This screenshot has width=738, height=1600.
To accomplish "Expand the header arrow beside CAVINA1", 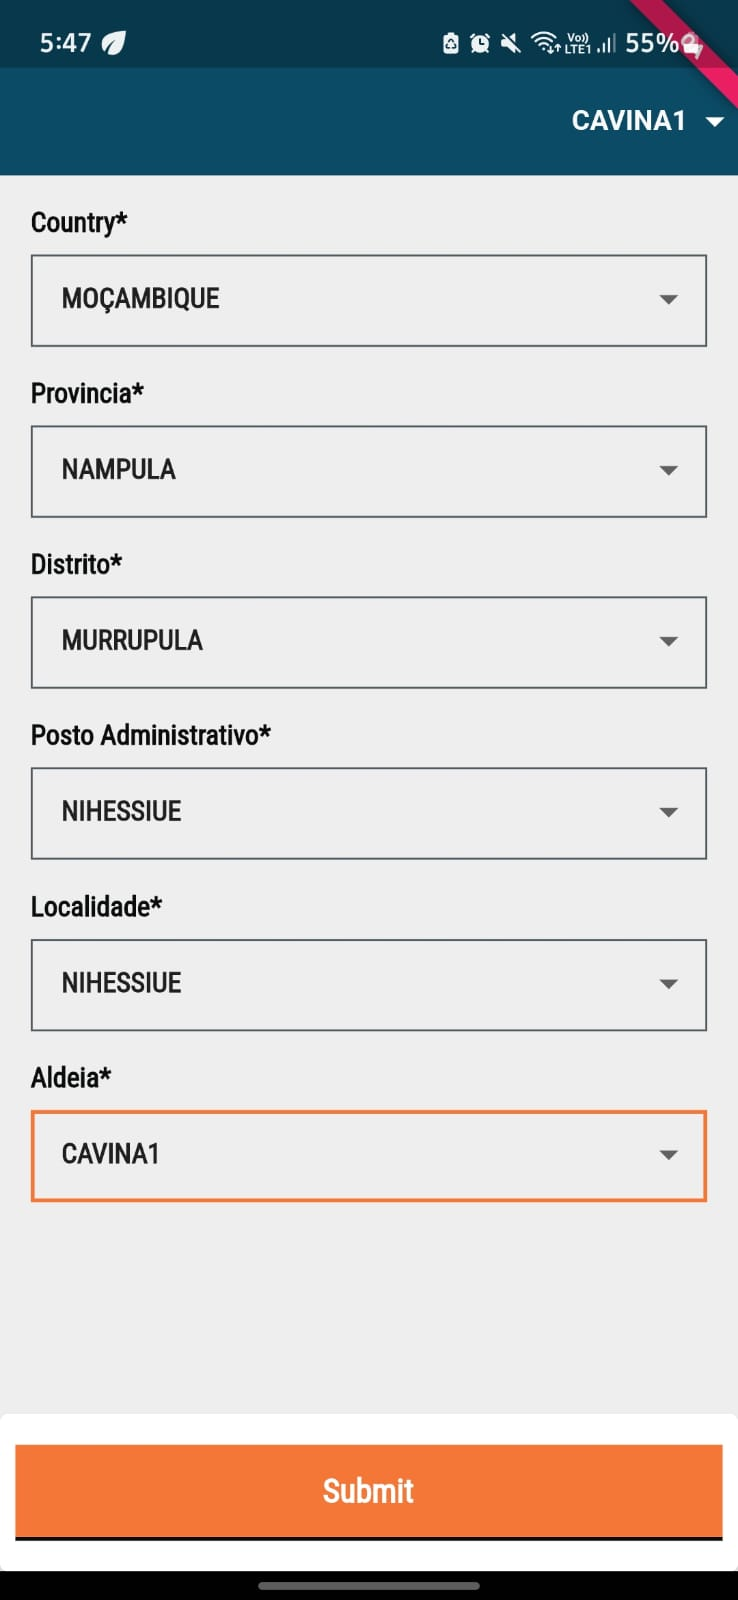I will tap(714, 121).
